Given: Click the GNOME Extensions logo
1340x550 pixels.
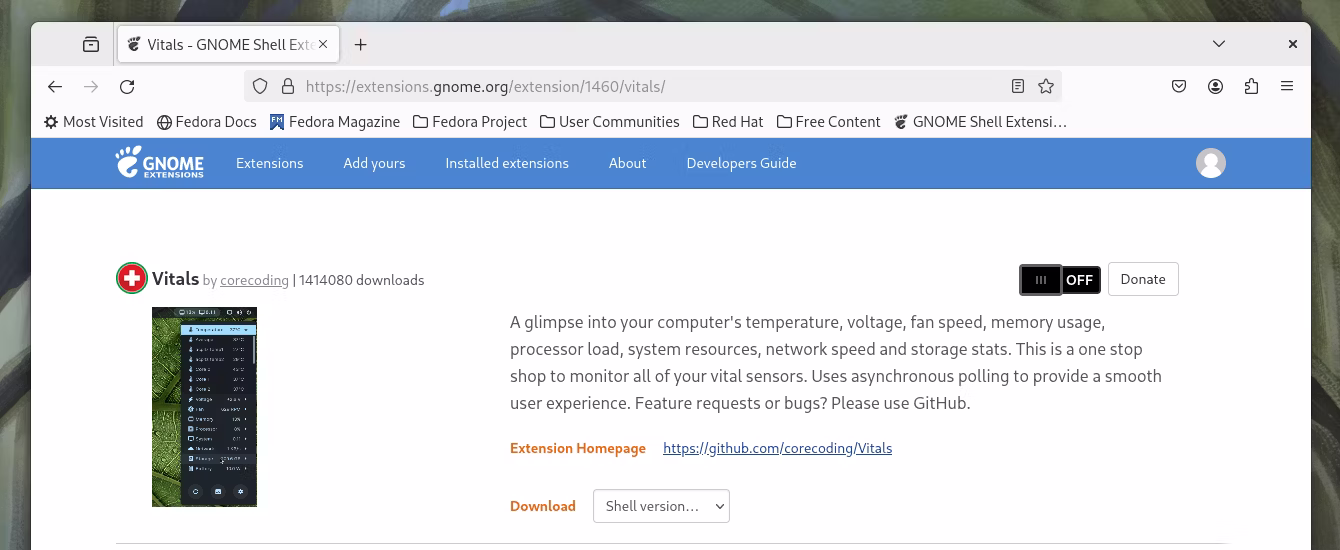Looking at the screenshot, I should [x=160, y=163].
